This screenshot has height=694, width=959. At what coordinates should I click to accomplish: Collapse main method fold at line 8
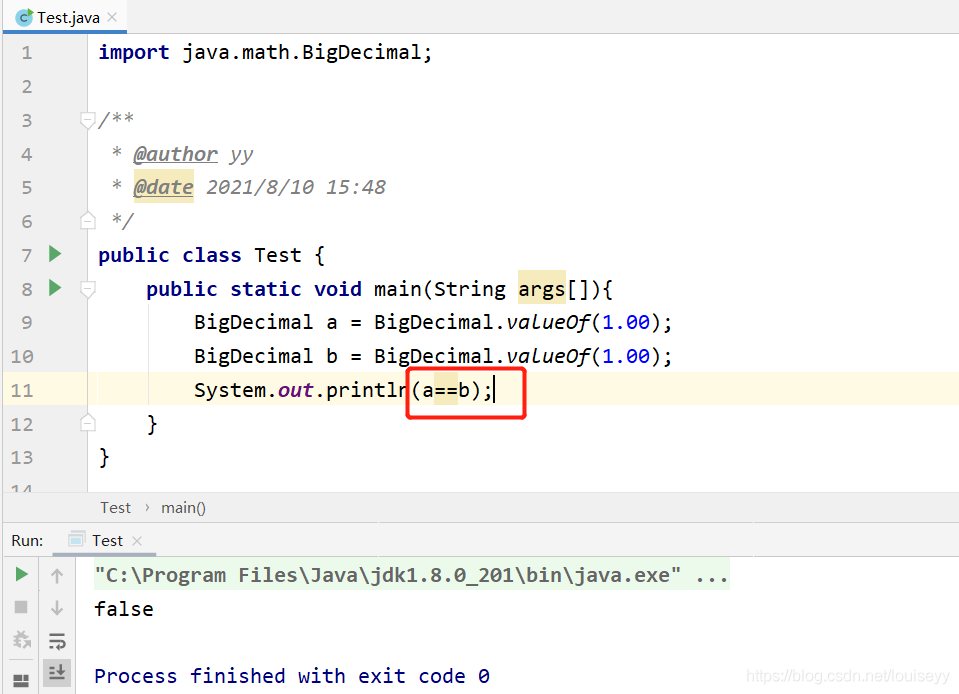tap(87, 289)
